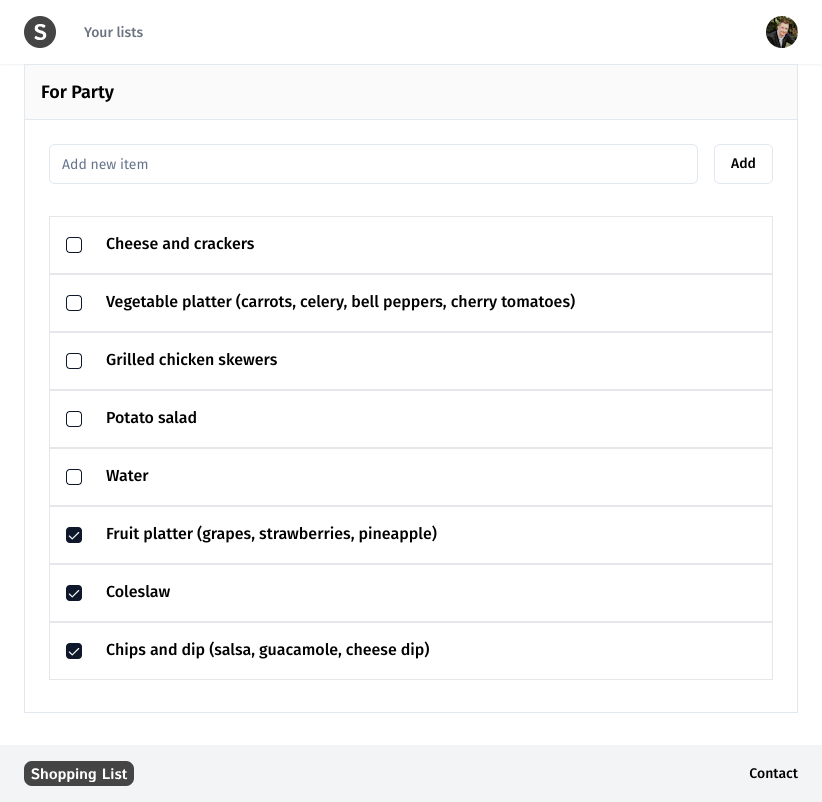The width and height of the screenshot is (822, 802).
Task: Open the Contact link
Action: point(773,773)
